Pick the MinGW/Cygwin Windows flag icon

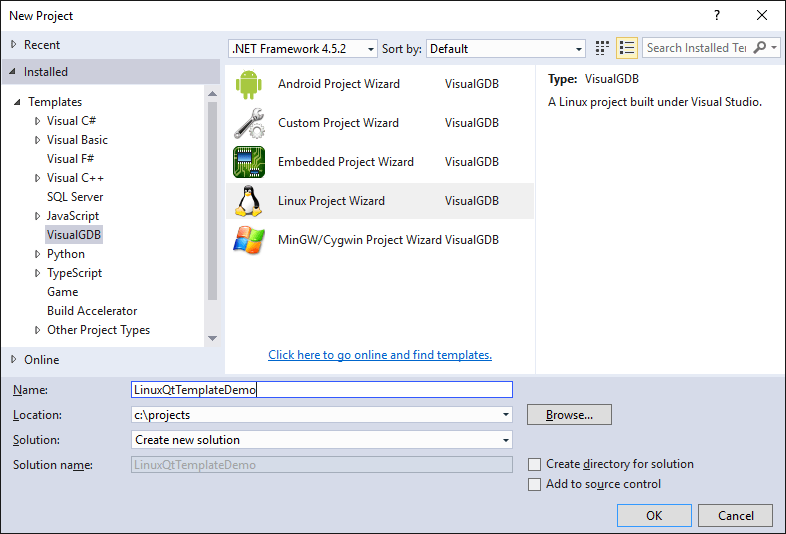coord(249,240)
